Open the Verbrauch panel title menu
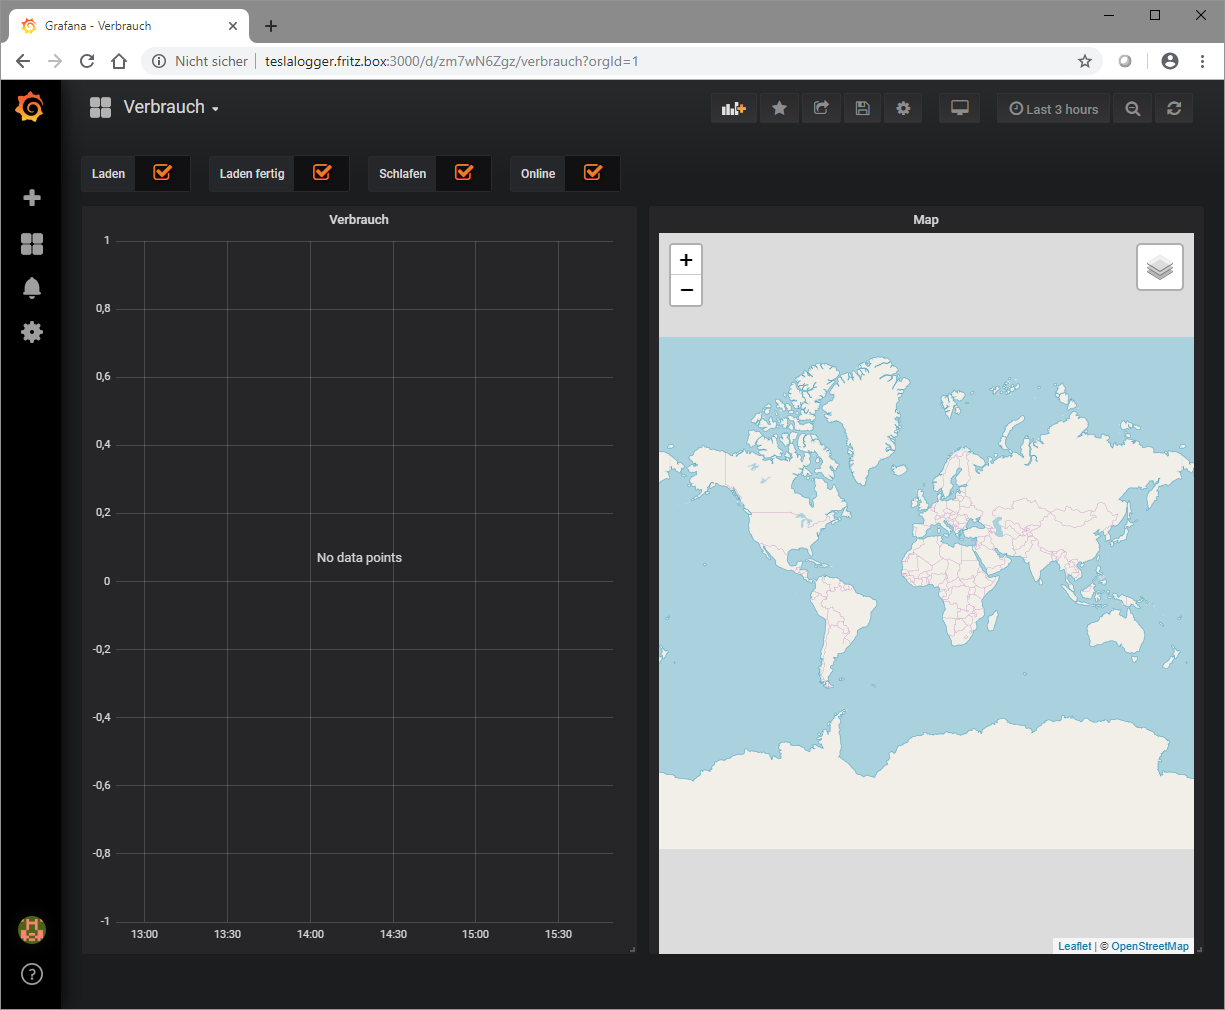Image resolution: width=1225 pixels, height=1010 pixels. point(359,220)
